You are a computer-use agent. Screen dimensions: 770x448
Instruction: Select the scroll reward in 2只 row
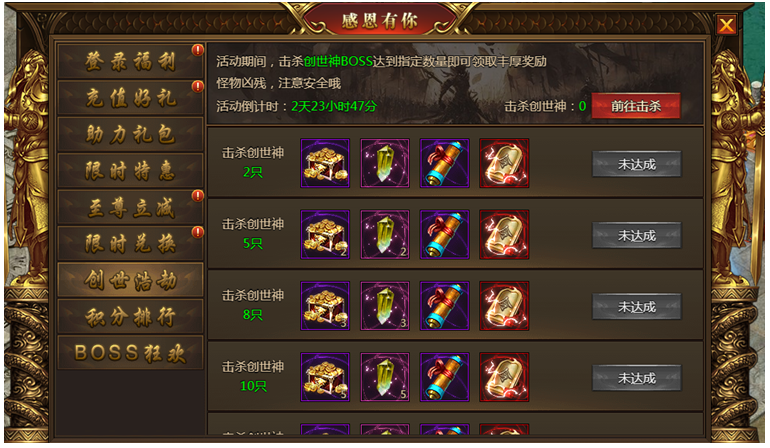pos(444,163)
